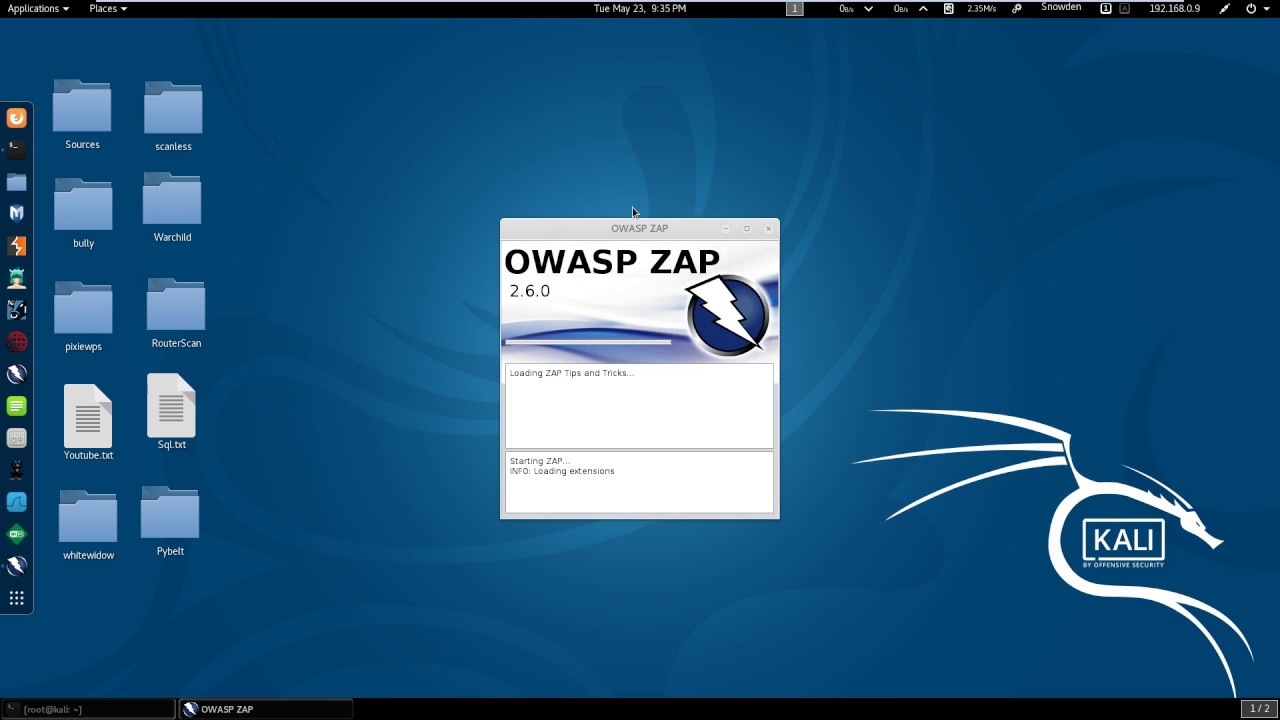The height and width of the screenshot is (720, 1280).
Task: Open the clock showing Tue May 23, 9:35 PM
Action: pyautogui.click(x=640, y=8)
